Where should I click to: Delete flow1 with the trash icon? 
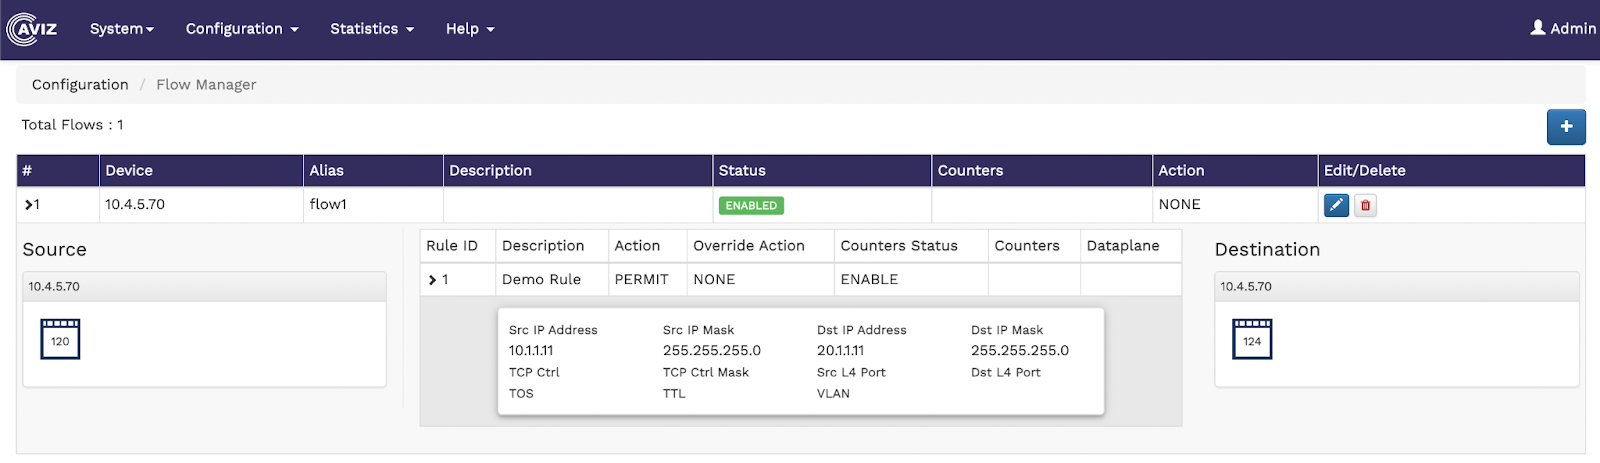pyautogui.click(x=1365, y=205)
